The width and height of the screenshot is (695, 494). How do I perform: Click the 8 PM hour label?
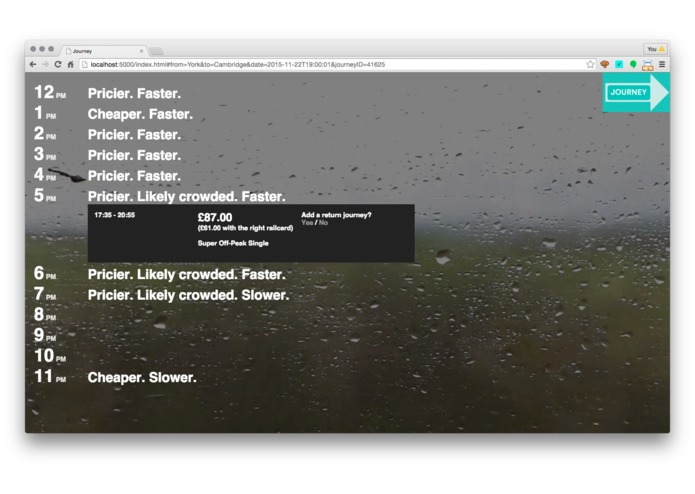click(45, 315)
